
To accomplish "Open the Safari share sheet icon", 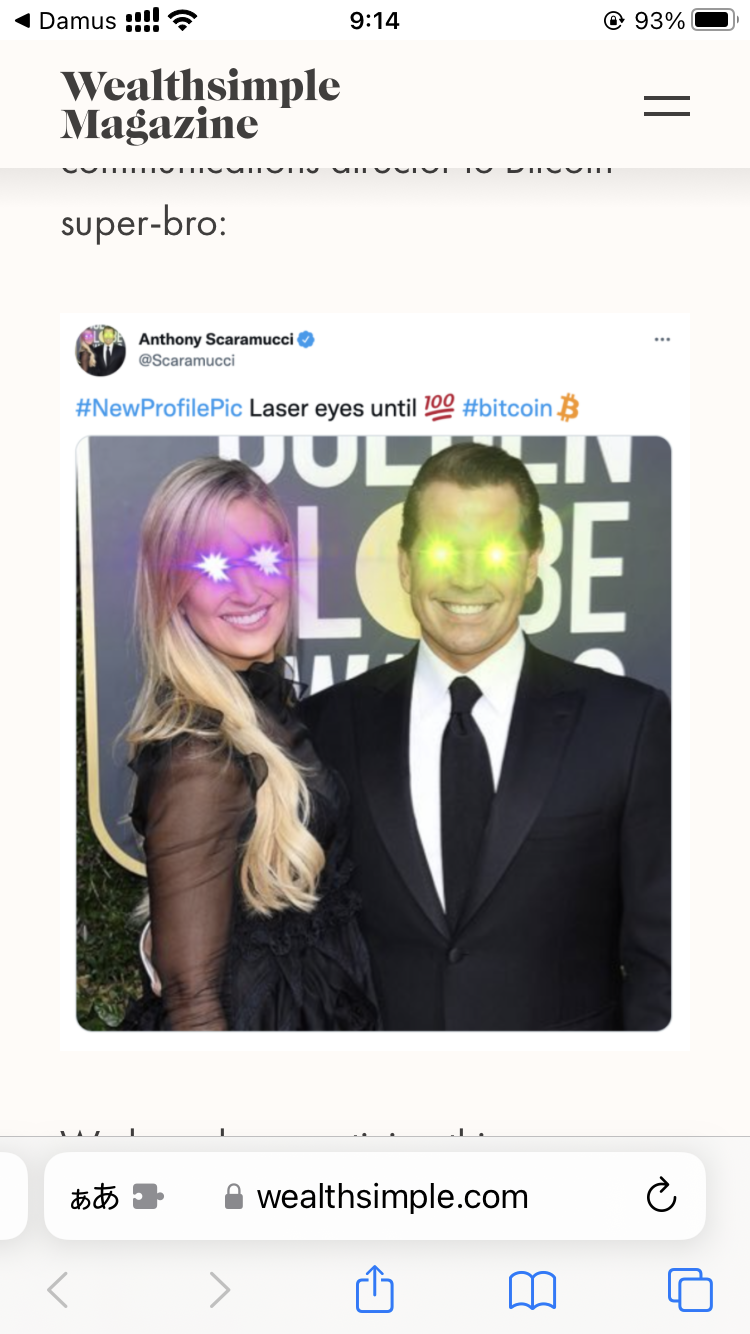I will (375, 1288).
